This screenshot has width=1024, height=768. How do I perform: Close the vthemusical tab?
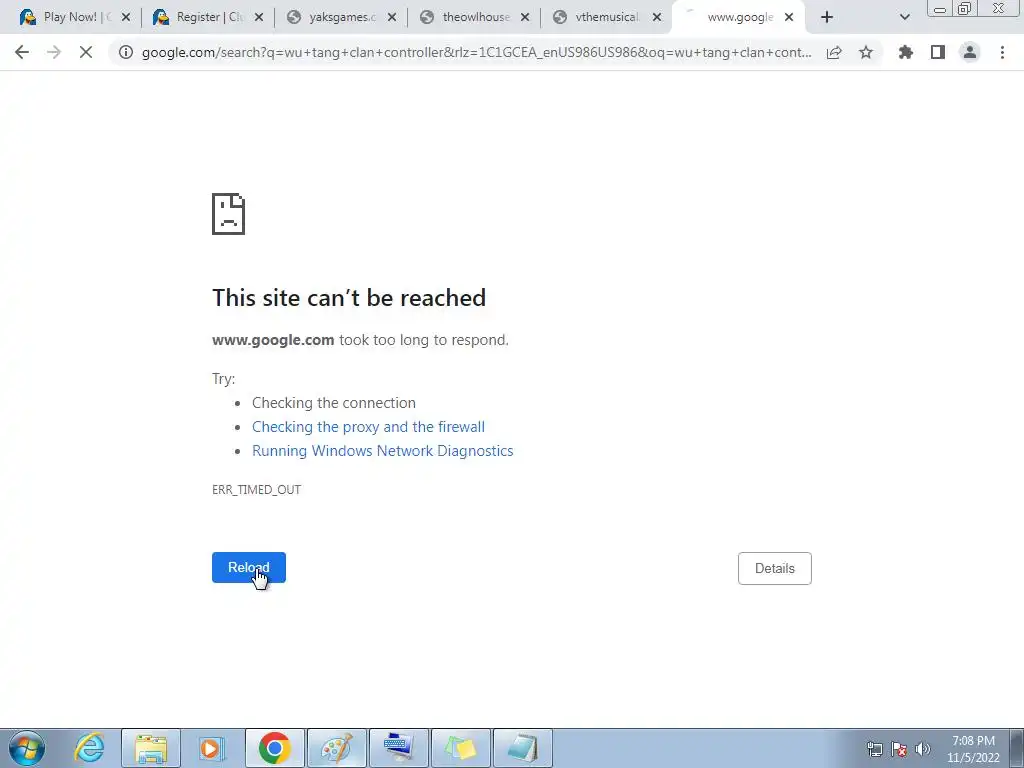coord(657,18)
